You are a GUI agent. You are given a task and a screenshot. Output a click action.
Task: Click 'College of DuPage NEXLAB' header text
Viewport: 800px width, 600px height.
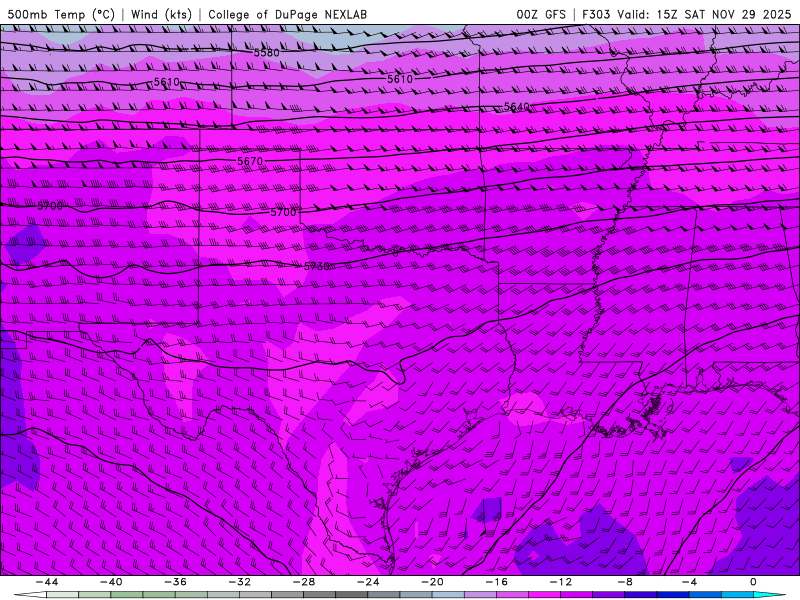coord(287,14)
